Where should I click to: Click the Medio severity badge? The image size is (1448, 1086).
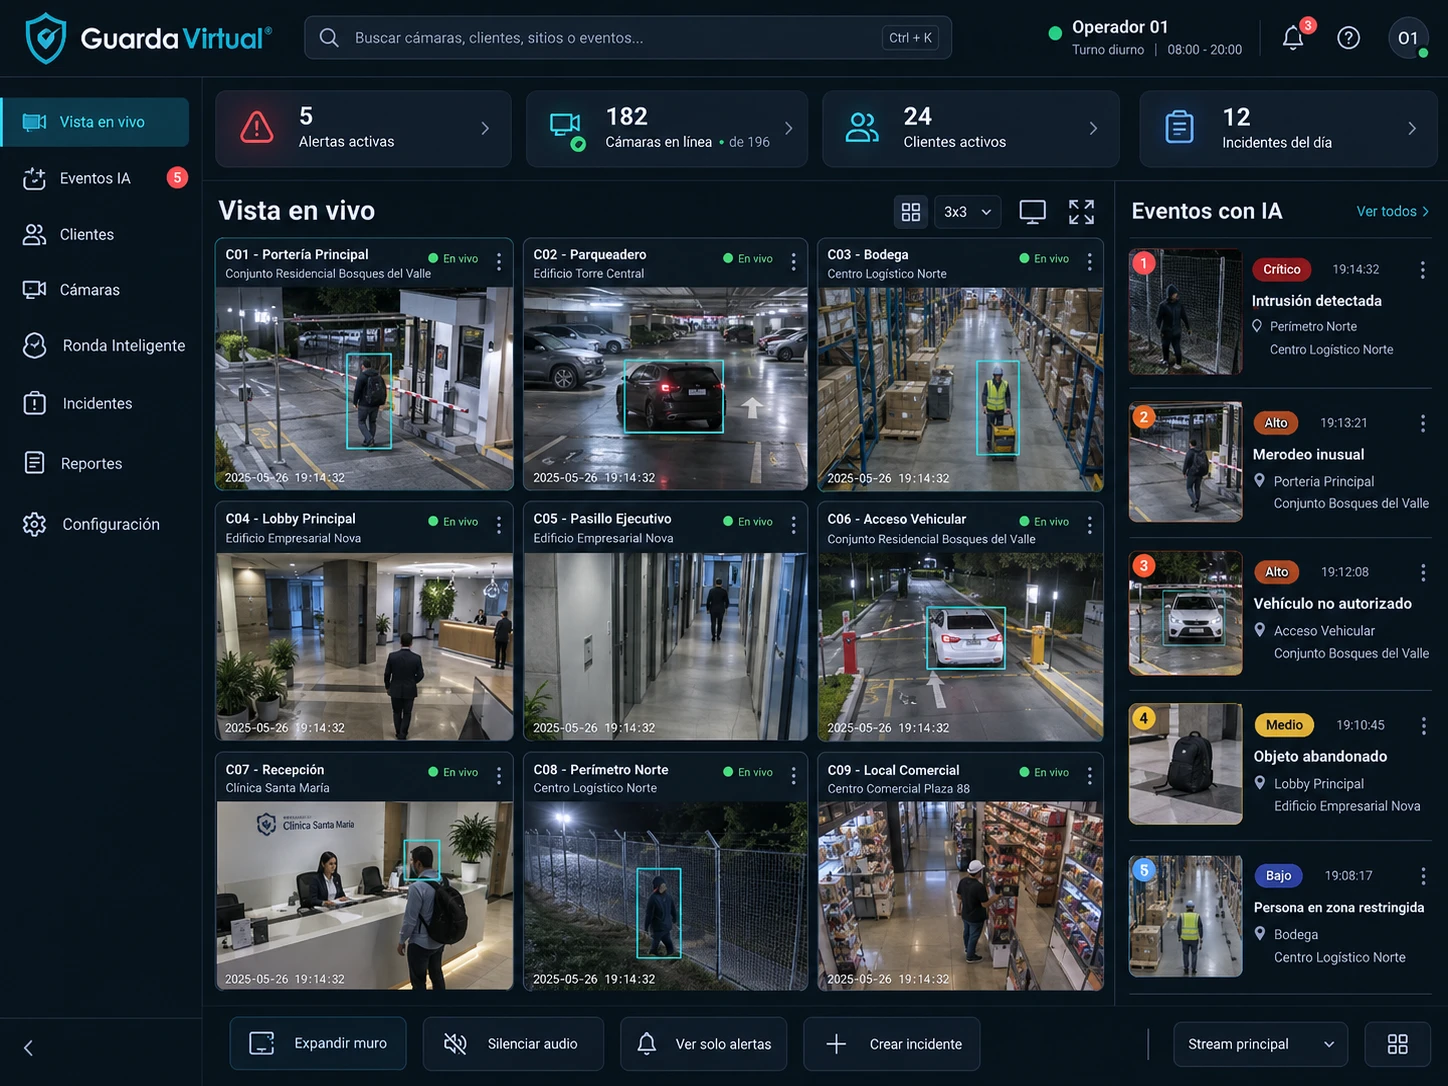click(1284, 725)
